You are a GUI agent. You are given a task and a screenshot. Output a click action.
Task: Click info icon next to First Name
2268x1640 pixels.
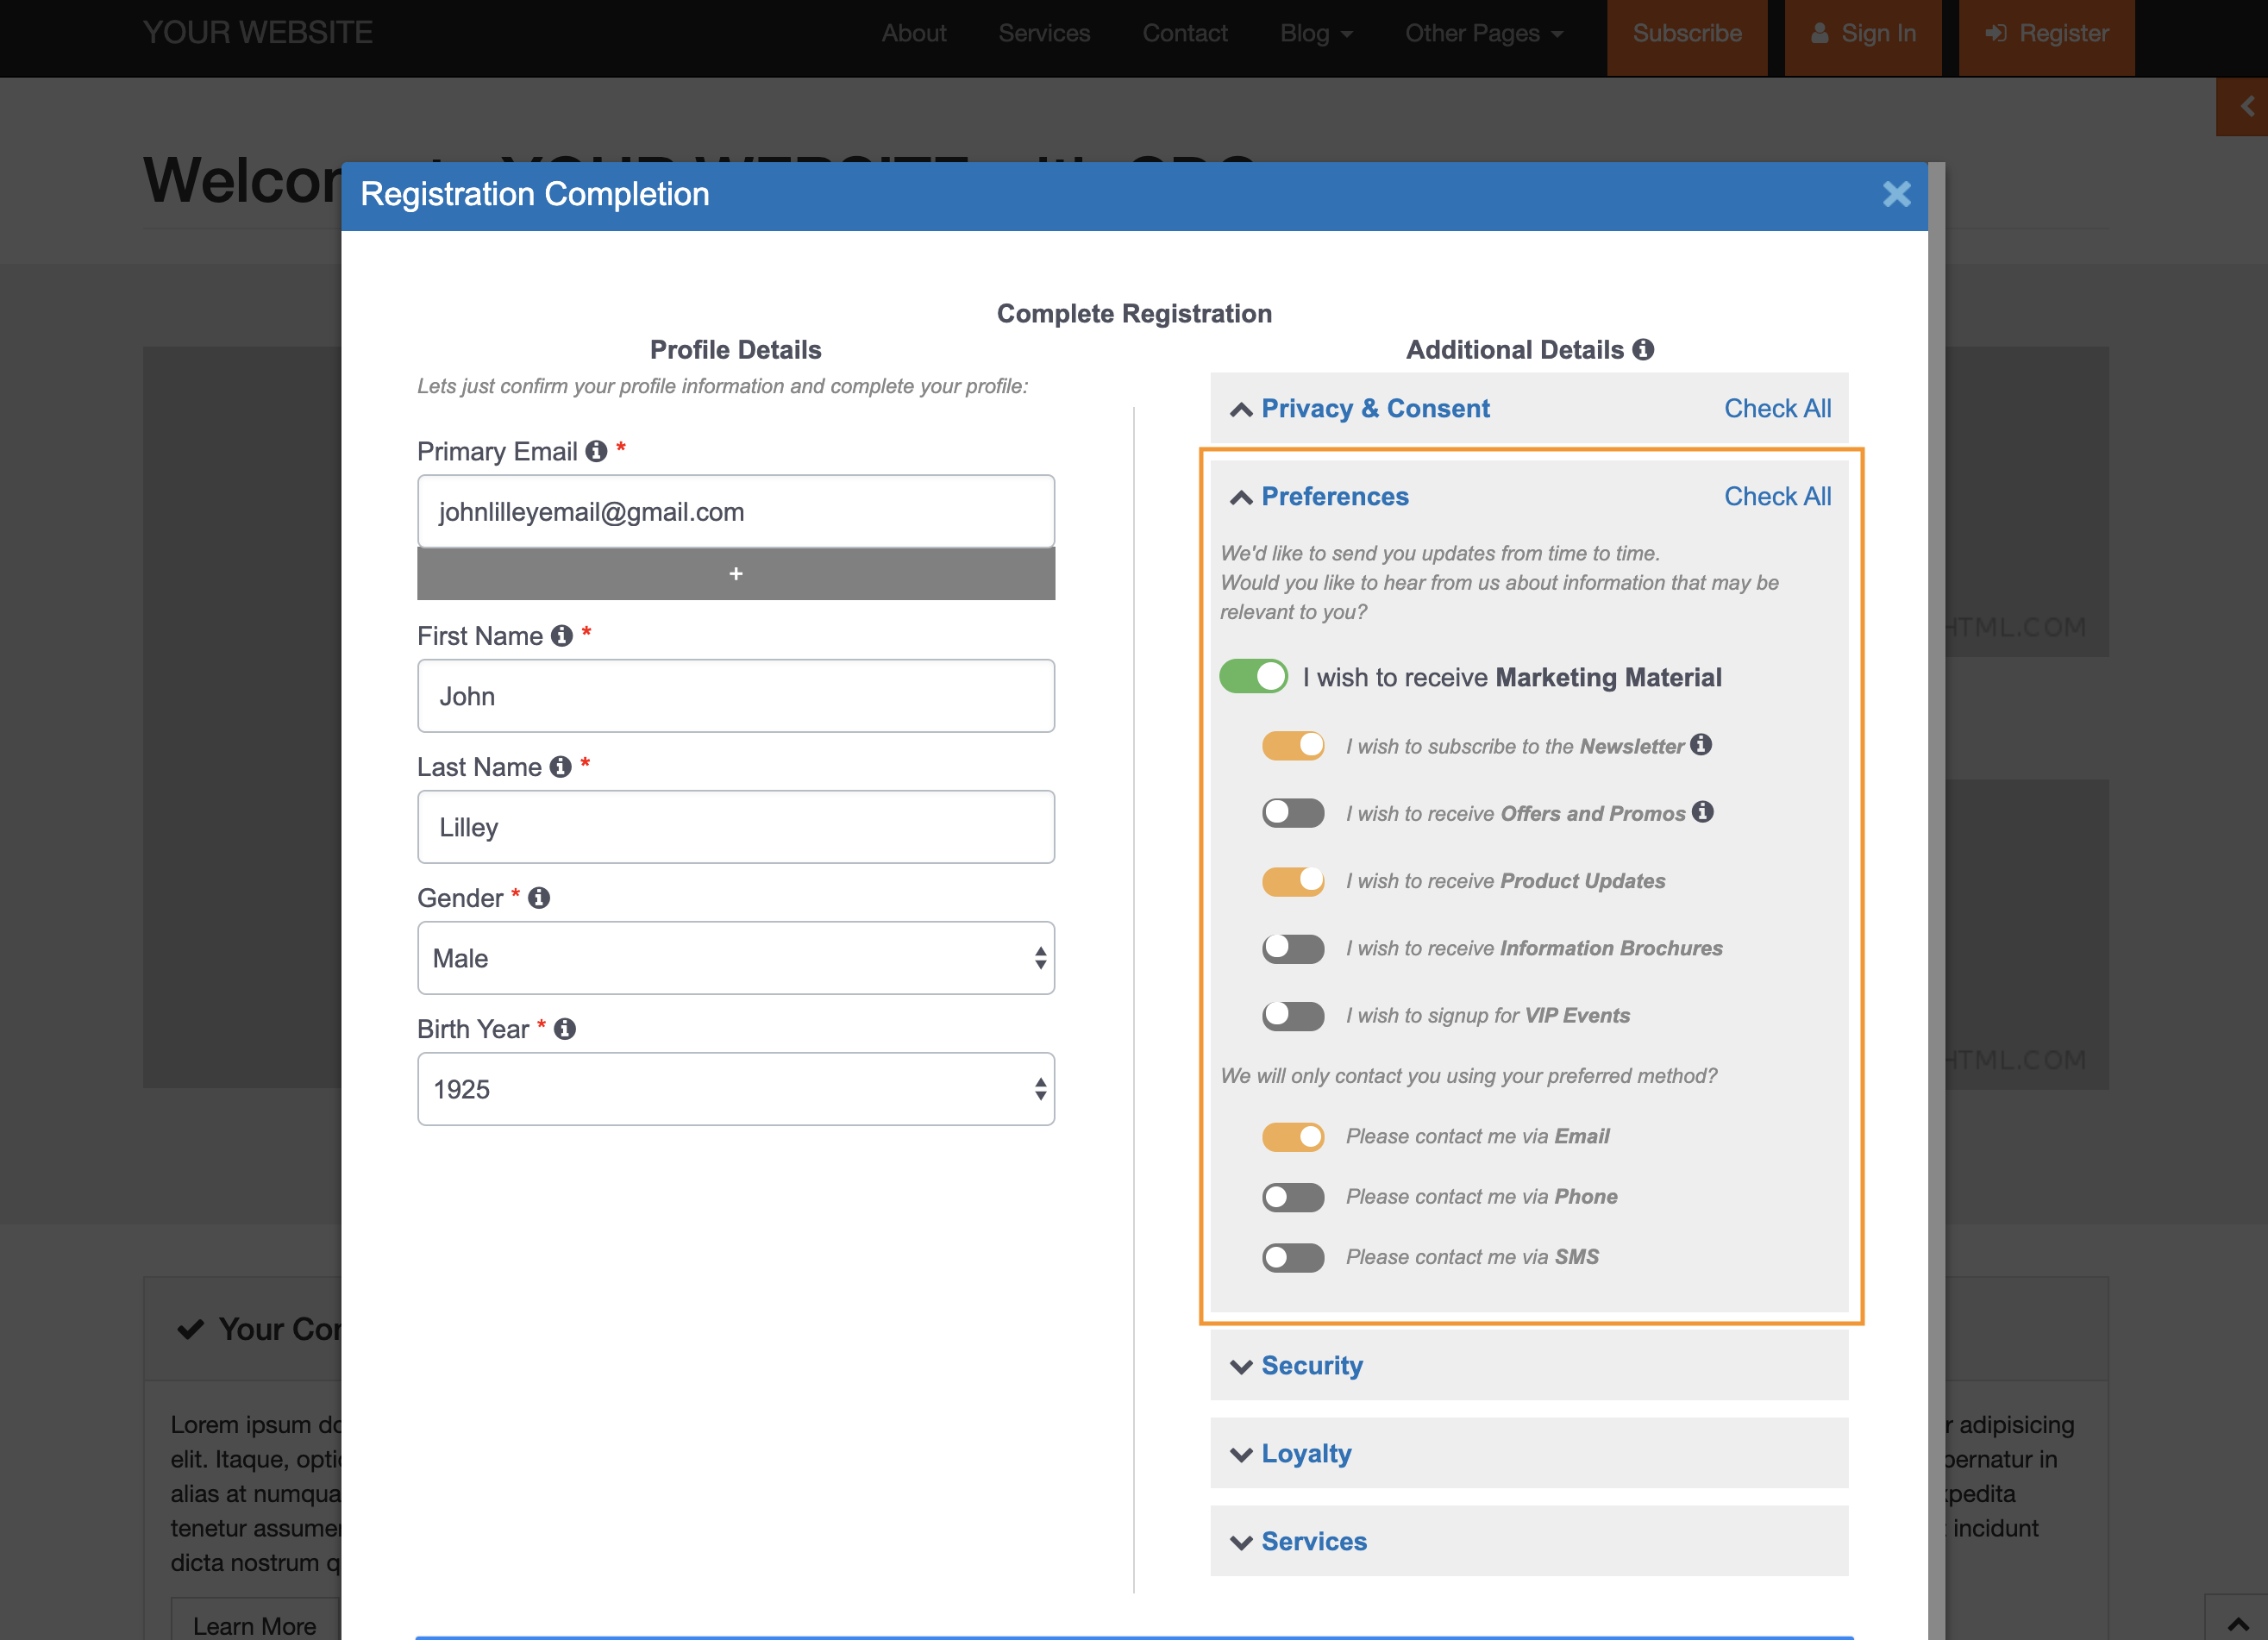[x=562, y=636]
